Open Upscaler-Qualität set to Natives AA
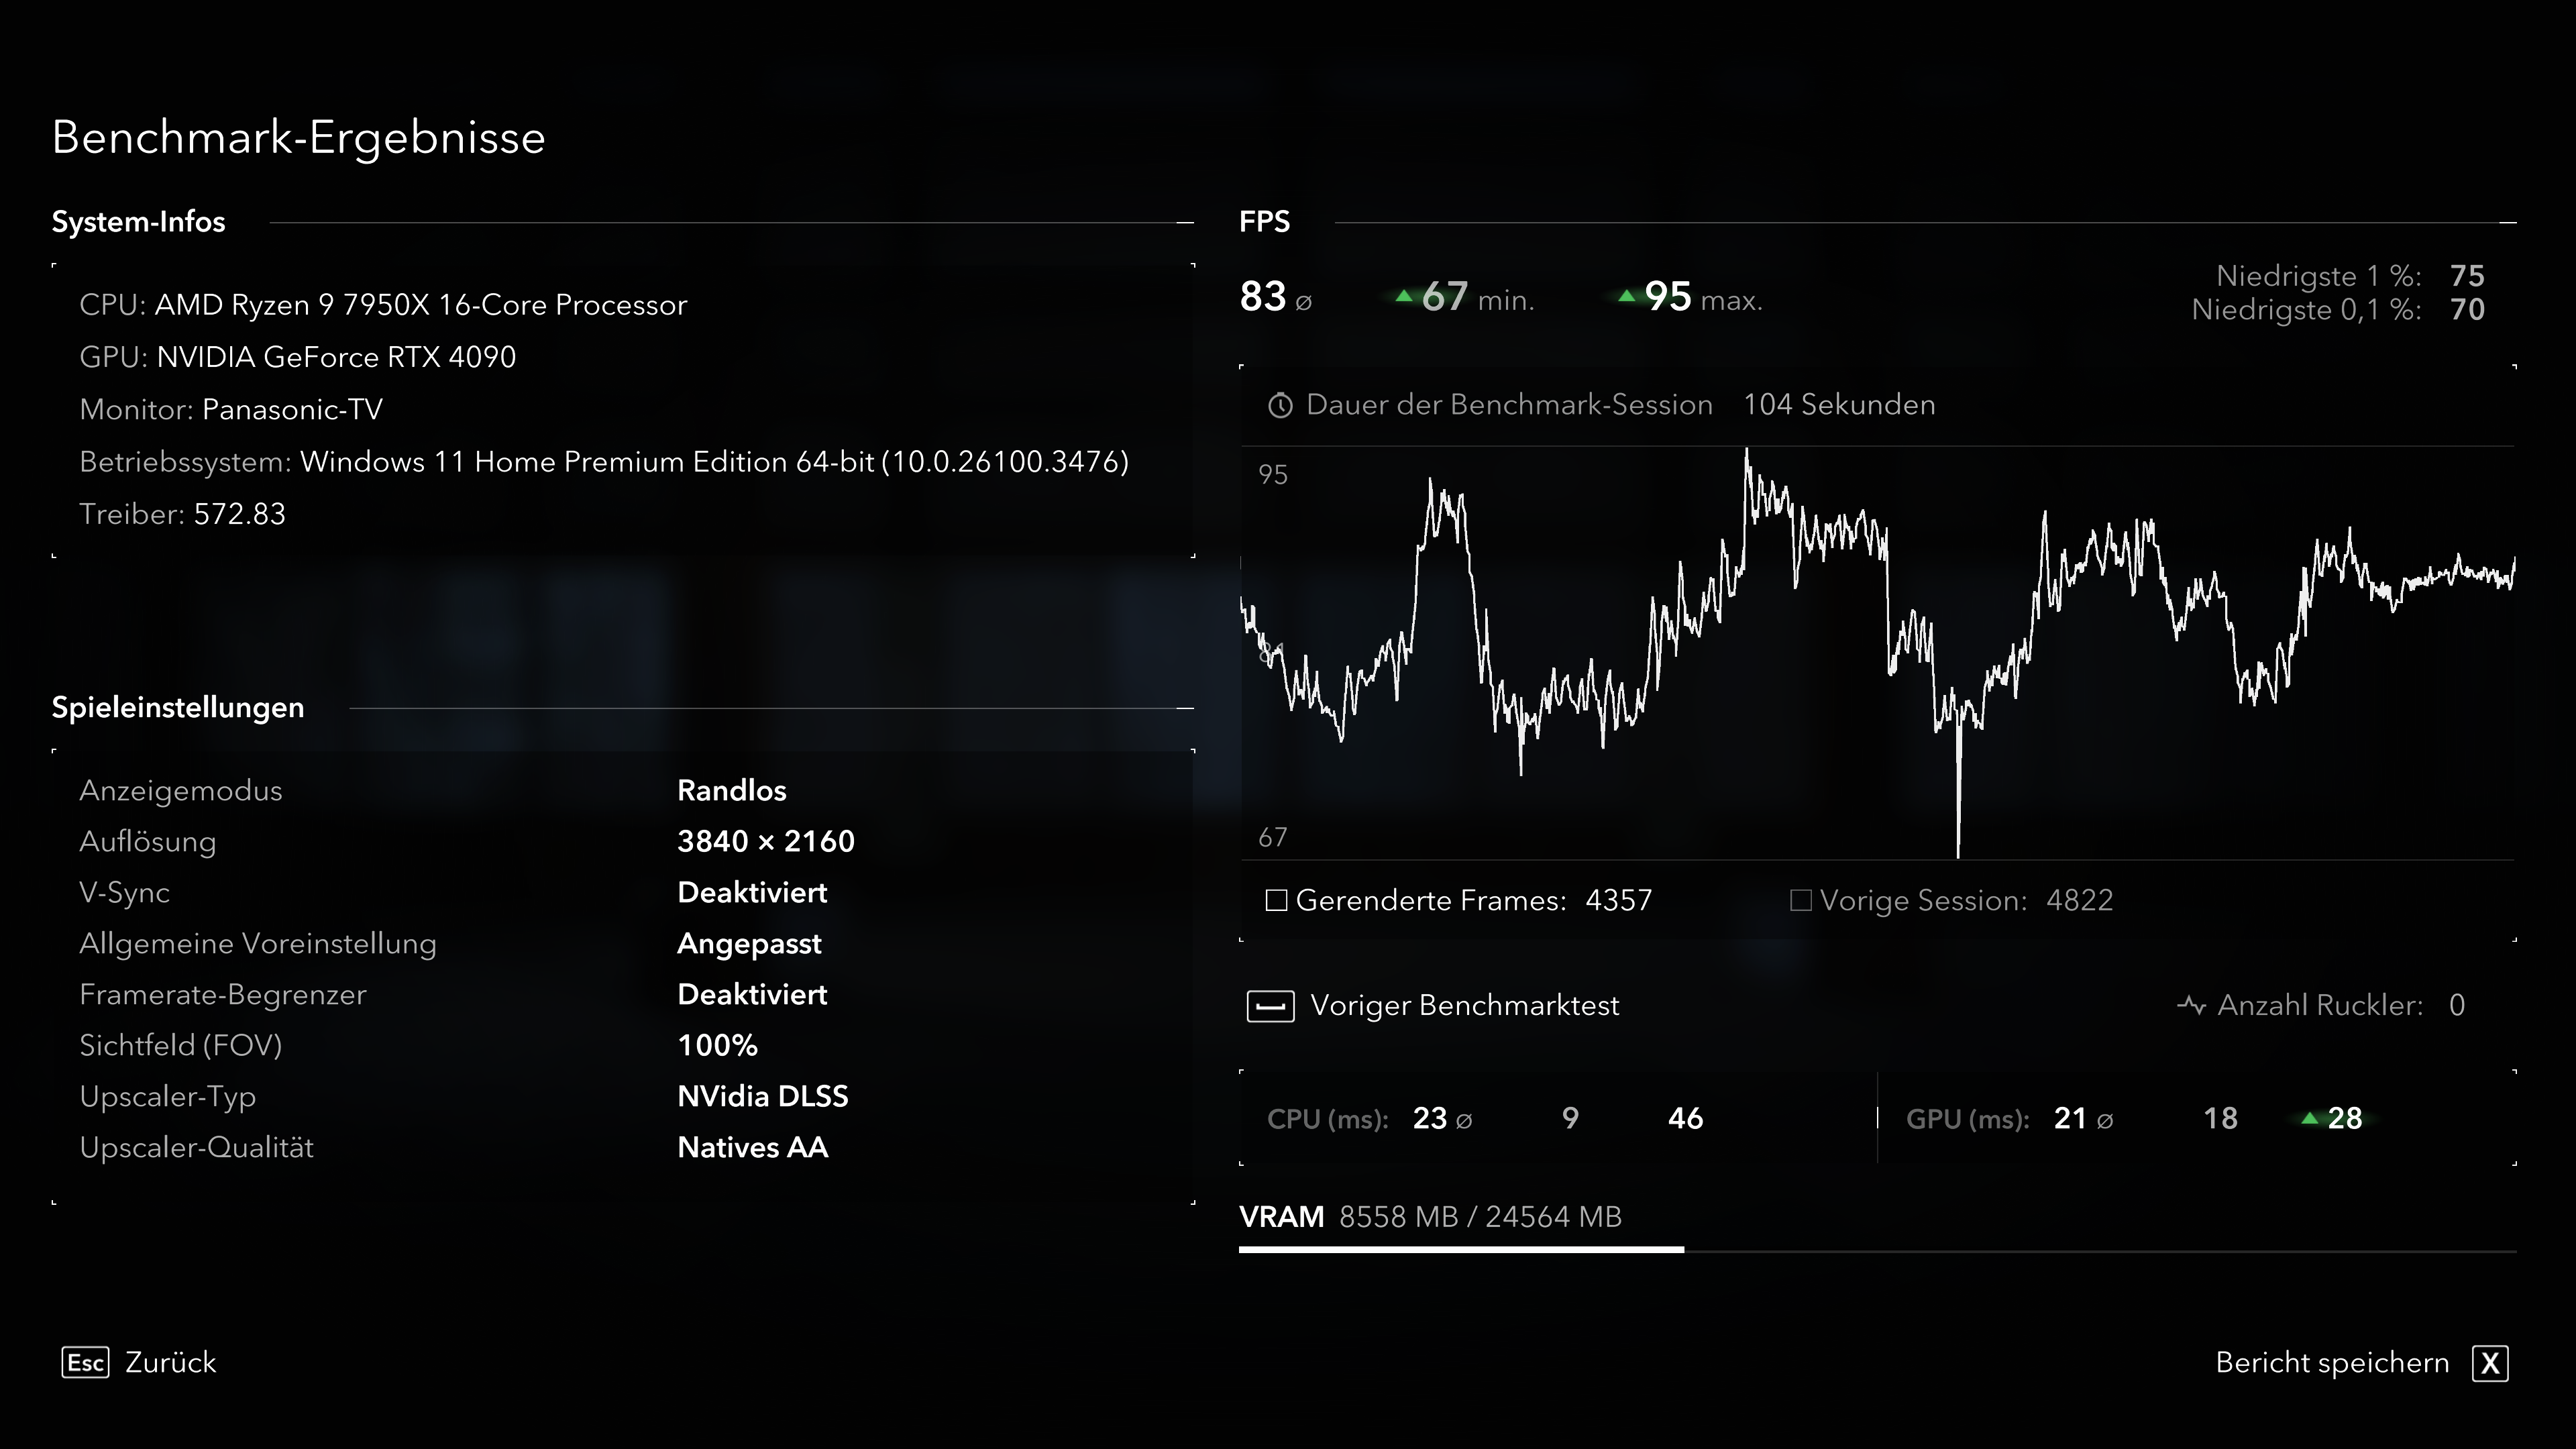The height and width of the screenshot is (1449, 2576). pos(753,1147)
